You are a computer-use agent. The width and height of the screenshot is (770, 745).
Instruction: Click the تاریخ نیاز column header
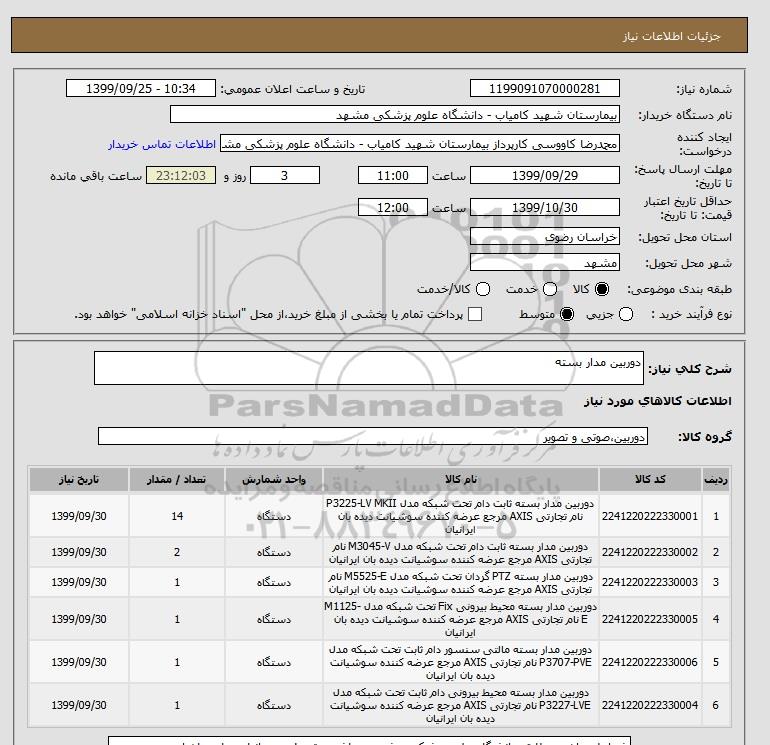click(x=79, y=479)
